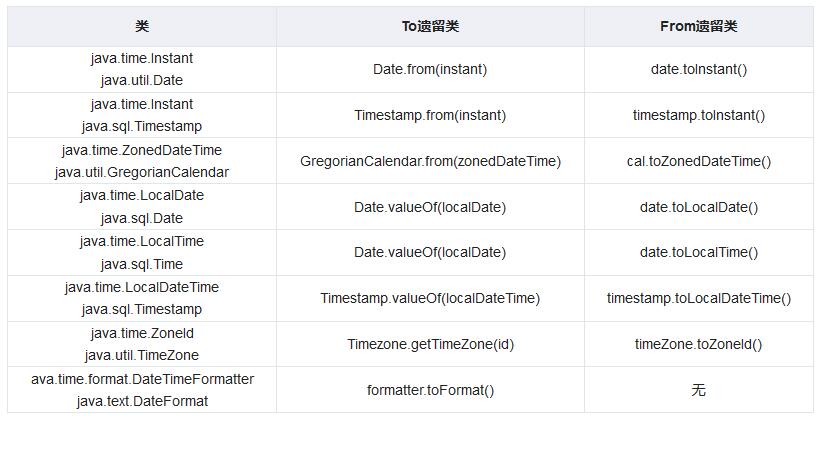Screen dimensions: 829x460
Task: Click the "To遗留类" column header
Action: [430, 26]
